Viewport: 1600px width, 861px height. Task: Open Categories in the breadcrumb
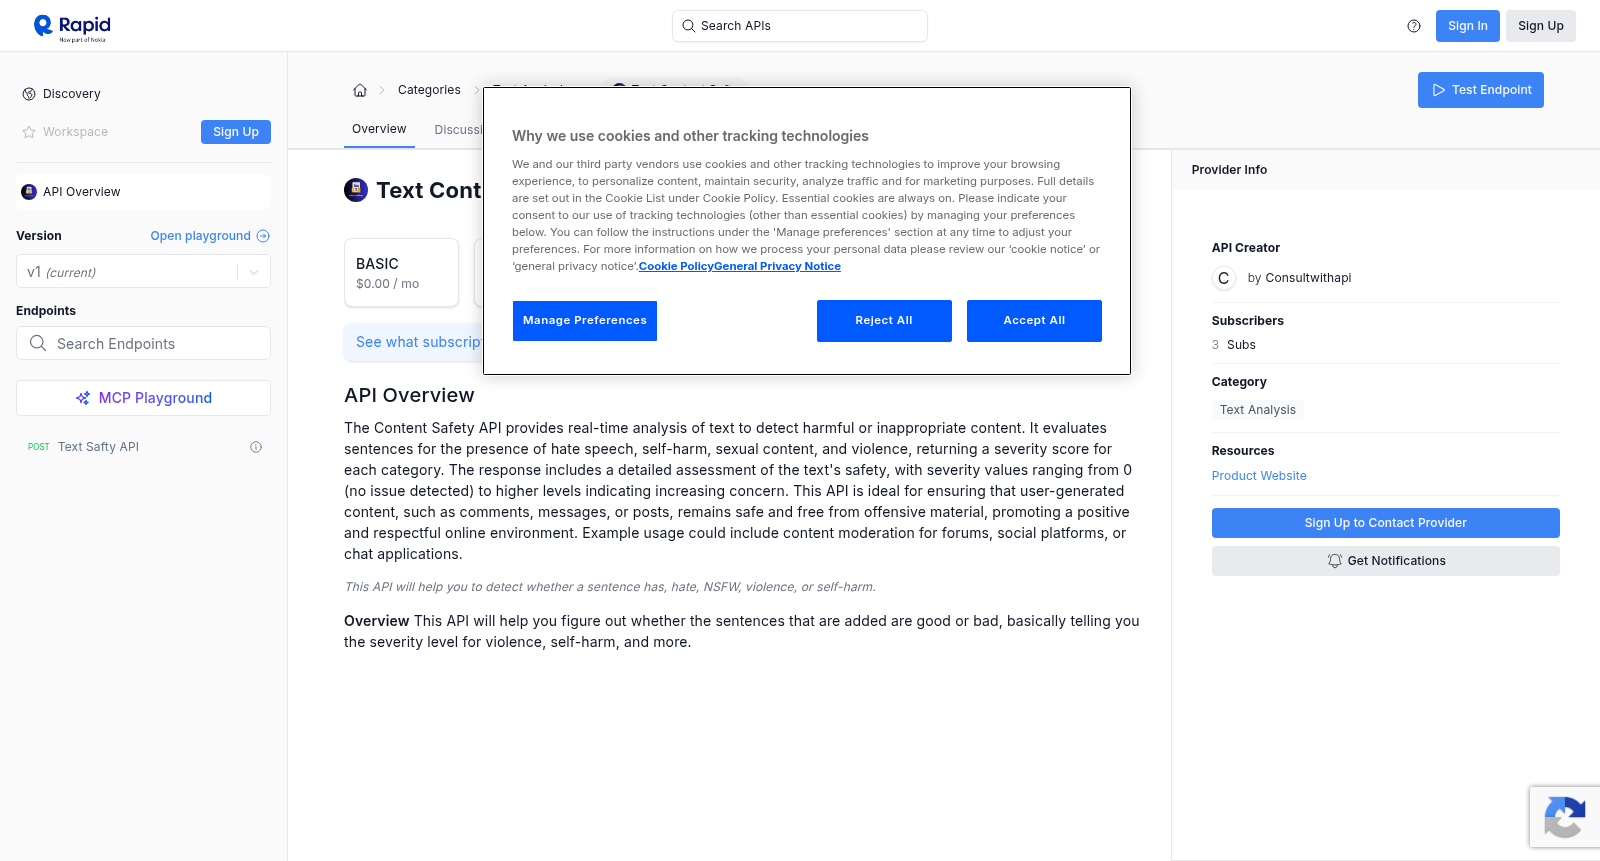coord(429,90)
